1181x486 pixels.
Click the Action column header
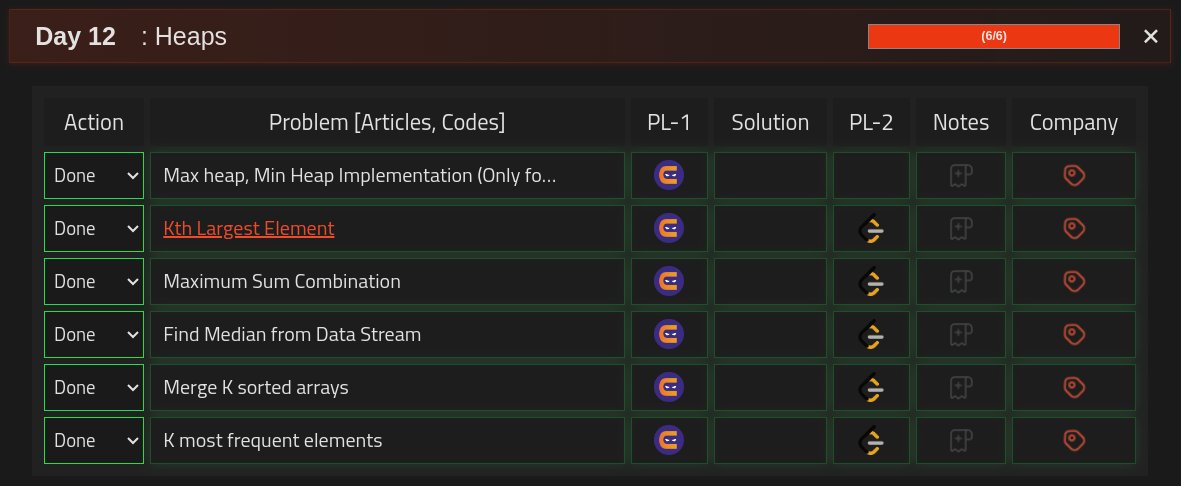pos(94,122)
